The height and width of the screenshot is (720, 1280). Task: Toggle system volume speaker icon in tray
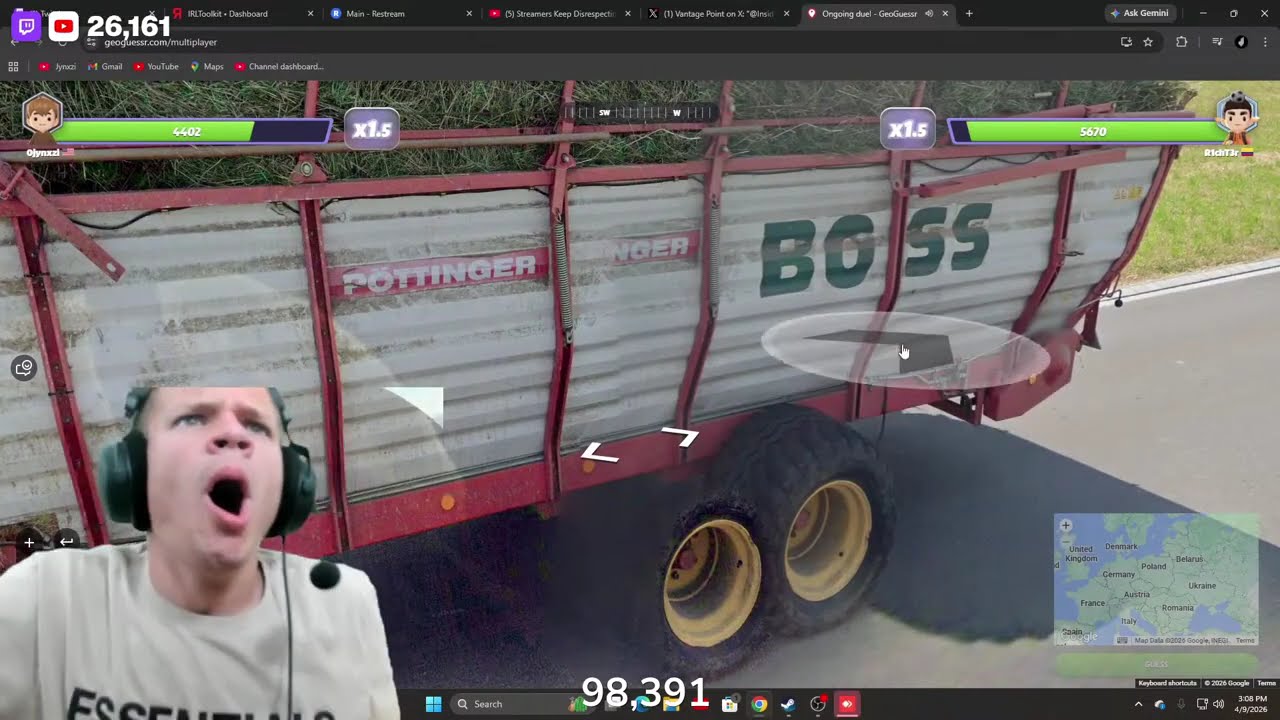pyautogui.click(x=1218, y=704)
